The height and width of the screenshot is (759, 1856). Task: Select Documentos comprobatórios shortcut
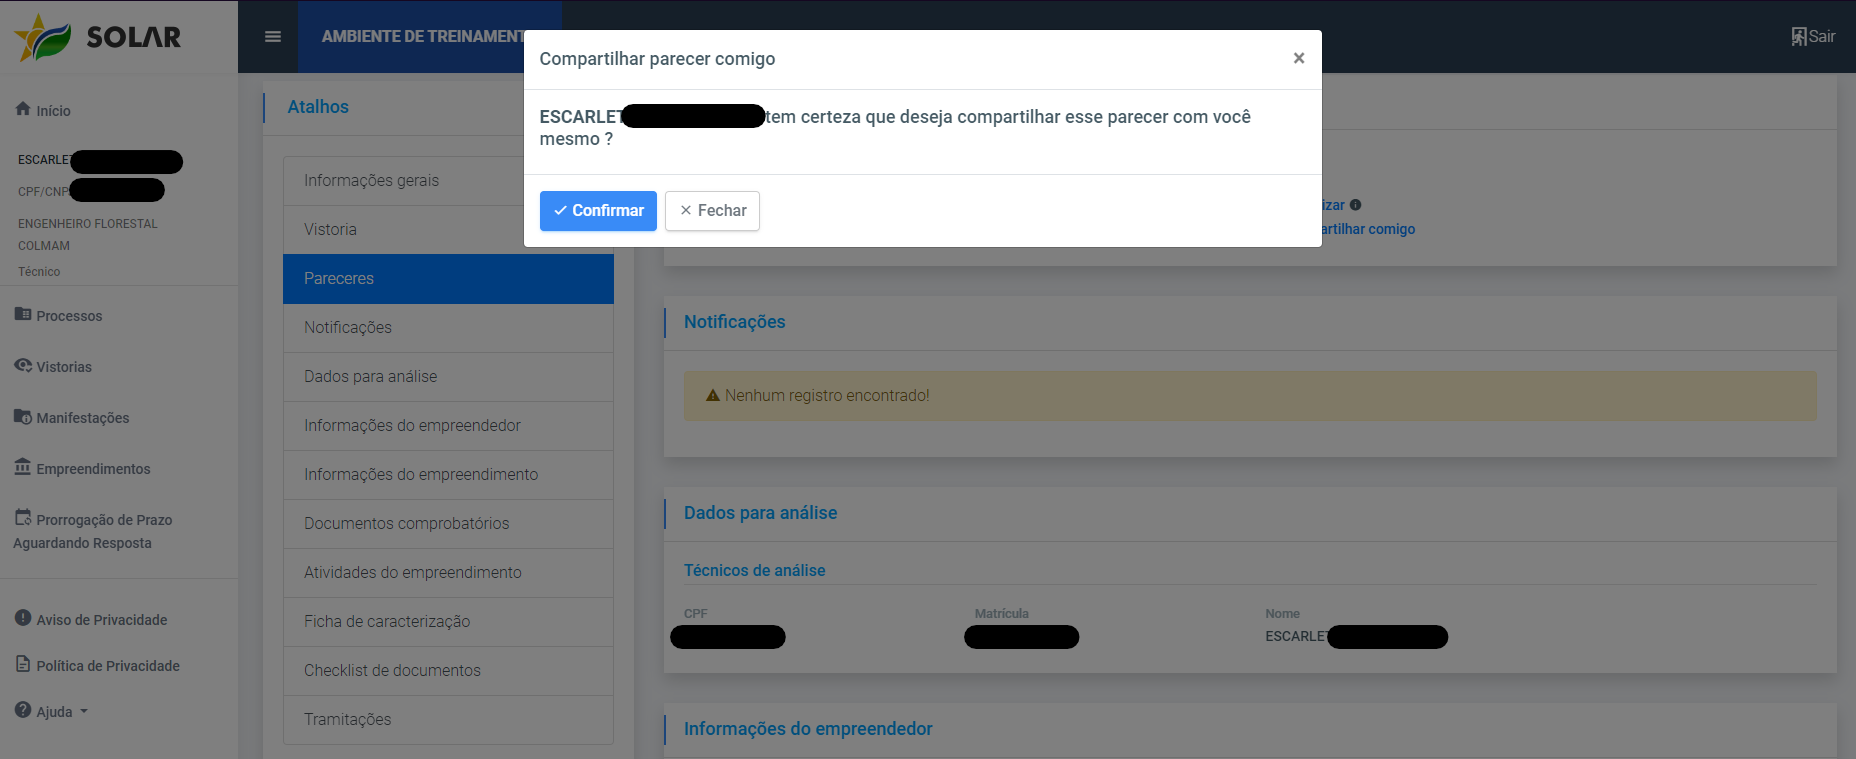(448, 524)
